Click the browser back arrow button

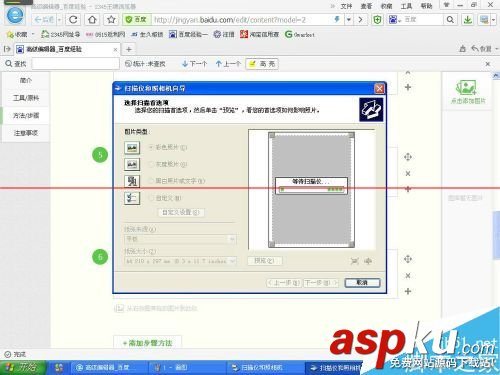tap(44, 20)
